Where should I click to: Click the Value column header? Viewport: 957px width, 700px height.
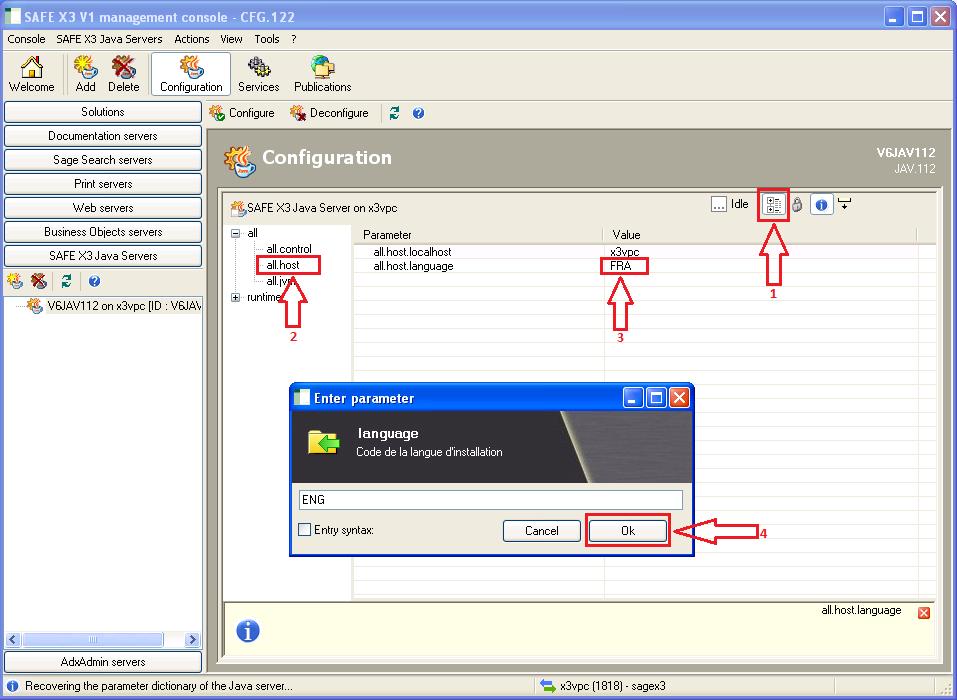click(x=760, y=235)
